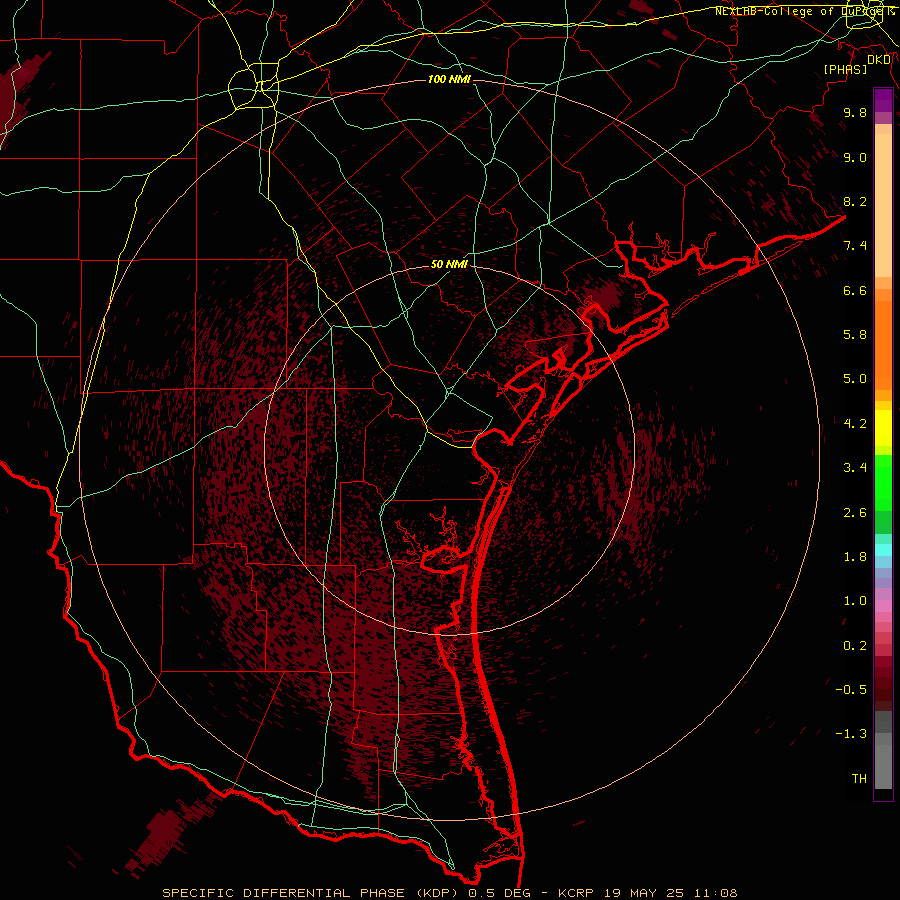Screen dimensions: 900x900
Task: Click the Specific Differential Phase caption
Action: coord(450,893)
